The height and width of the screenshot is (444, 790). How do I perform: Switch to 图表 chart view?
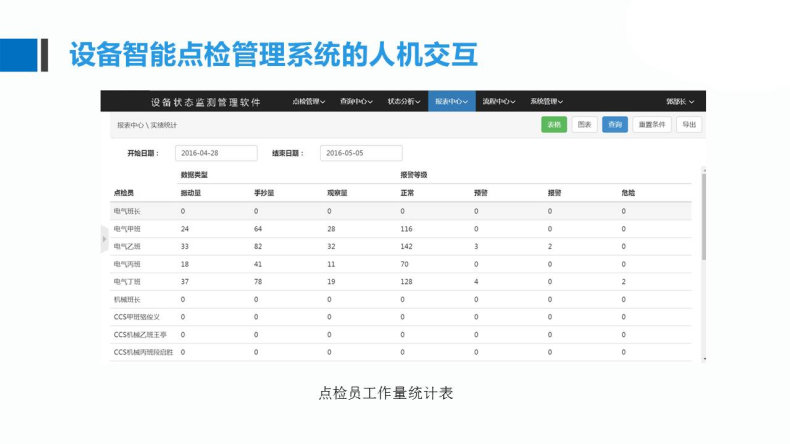tap(585, 125)
